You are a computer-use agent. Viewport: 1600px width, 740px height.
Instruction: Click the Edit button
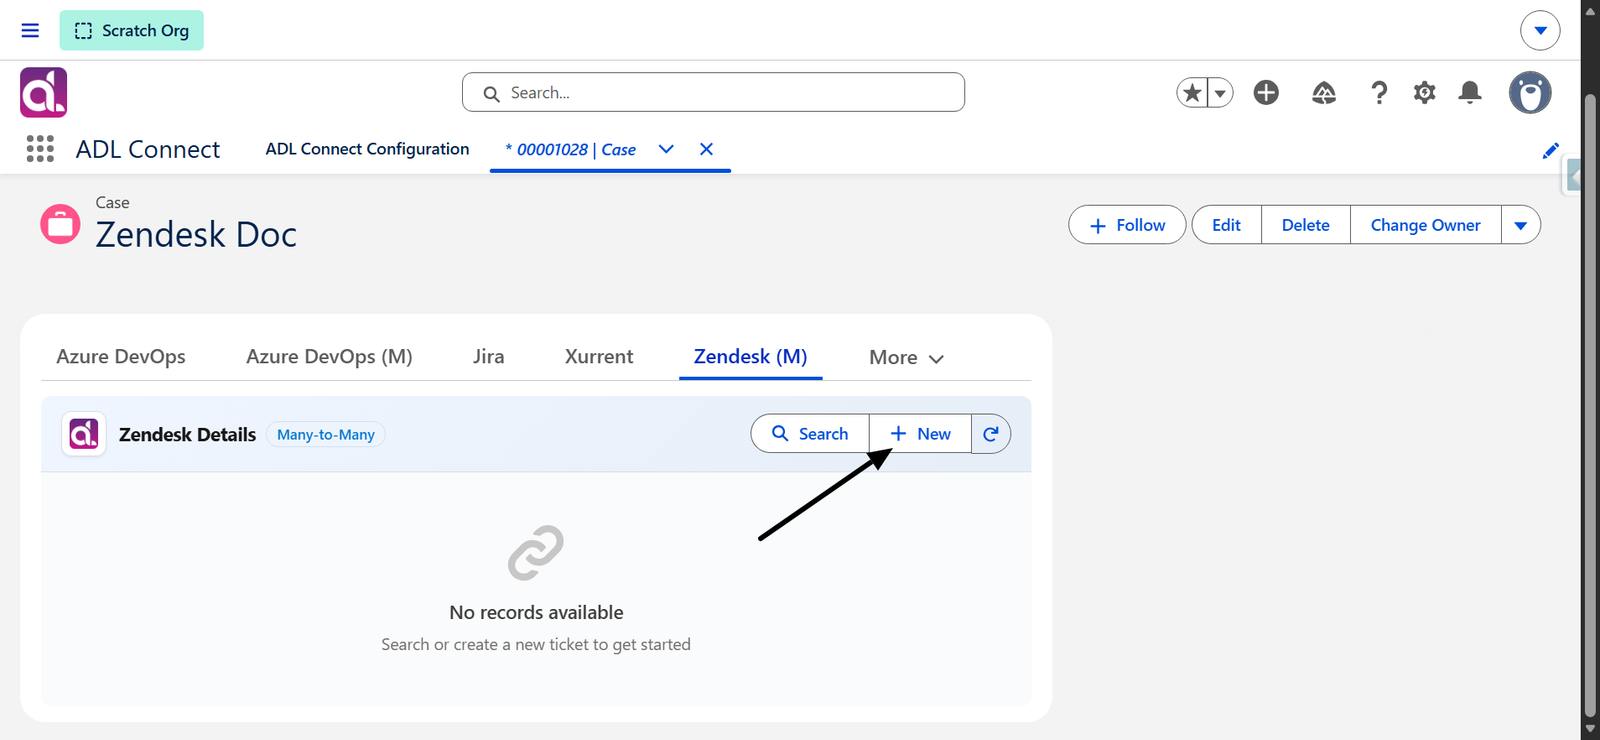point(1226,225)
